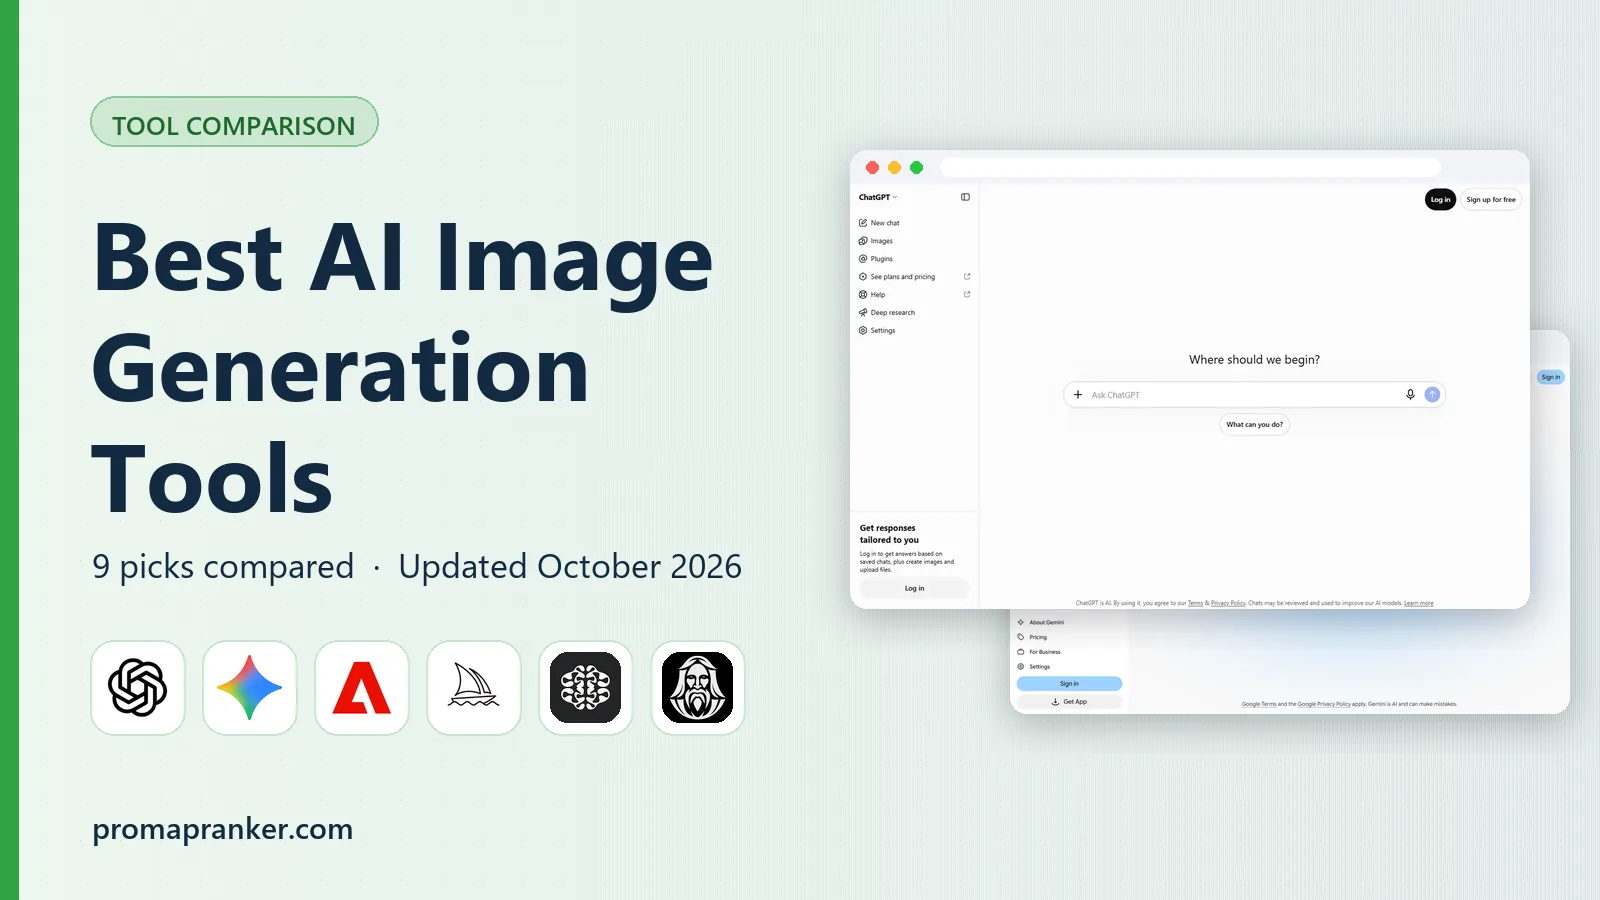Click the black brain logo tile

(x=586, y=688)
